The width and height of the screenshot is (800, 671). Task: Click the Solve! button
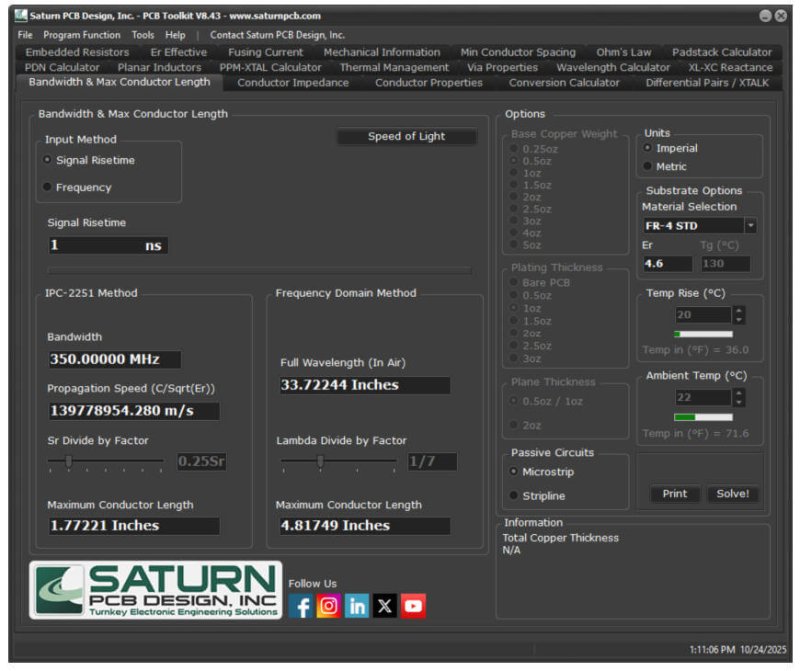tap(733, 493)
